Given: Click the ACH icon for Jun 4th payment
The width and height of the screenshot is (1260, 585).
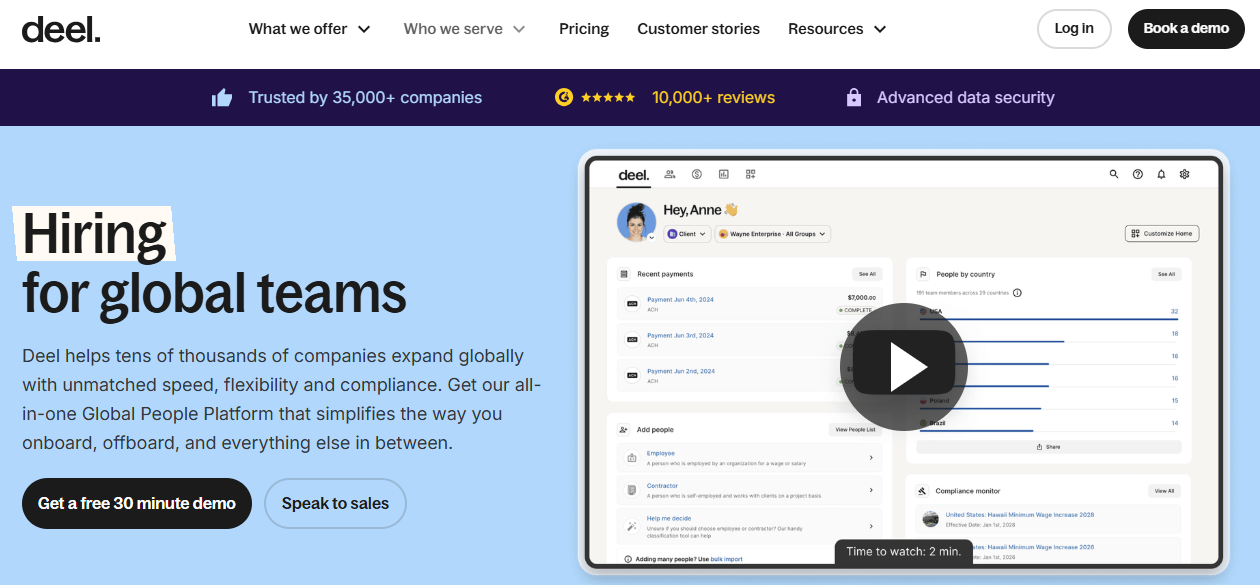Looking at the screenshot, I should tap(632, 304).
